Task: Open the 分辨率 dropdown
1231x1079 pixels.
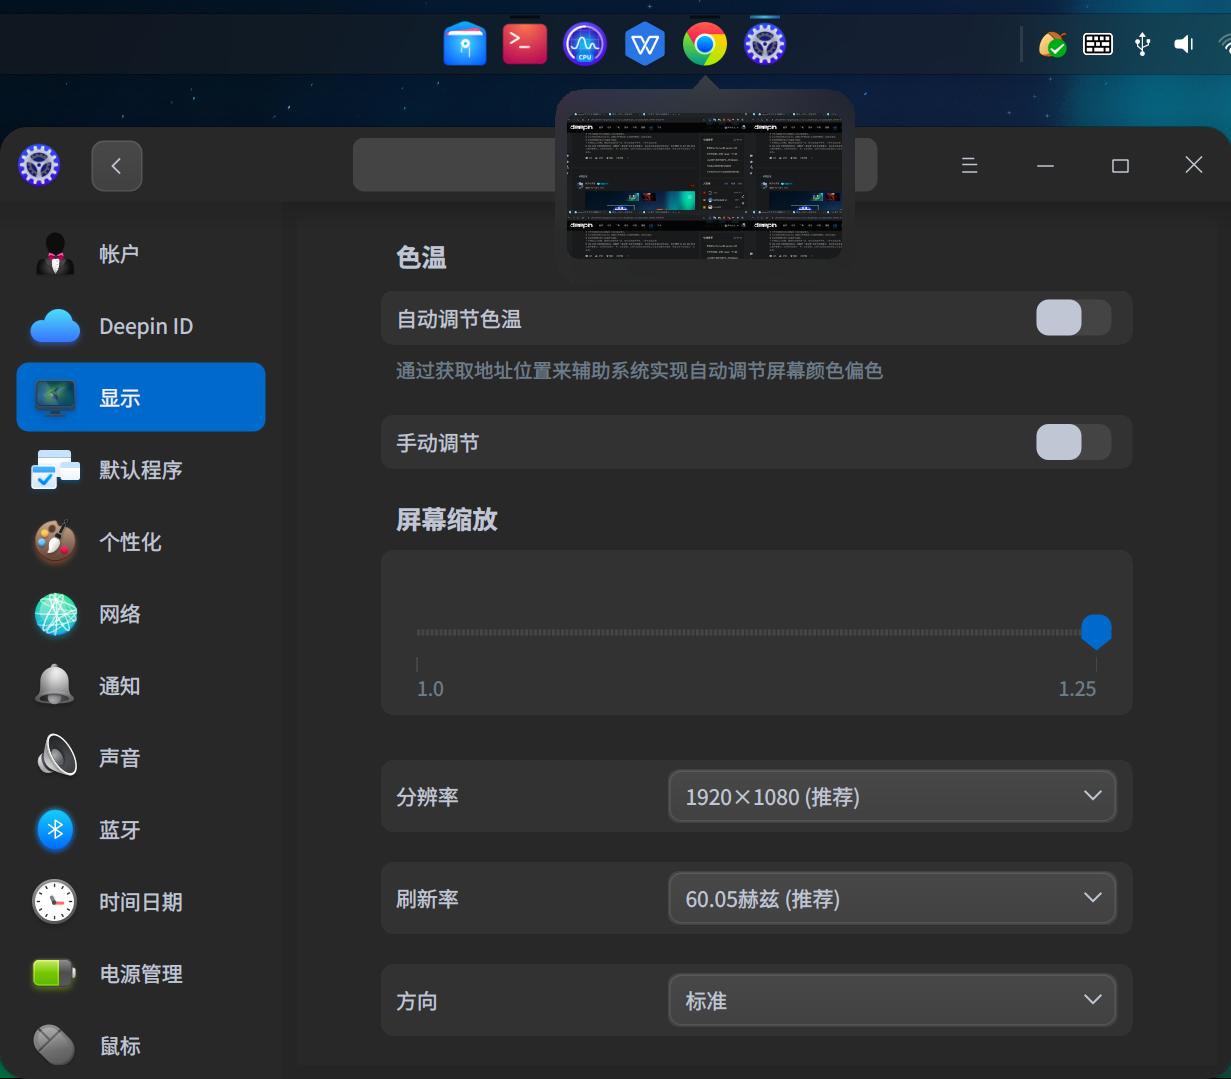Action: click(892, 796)
